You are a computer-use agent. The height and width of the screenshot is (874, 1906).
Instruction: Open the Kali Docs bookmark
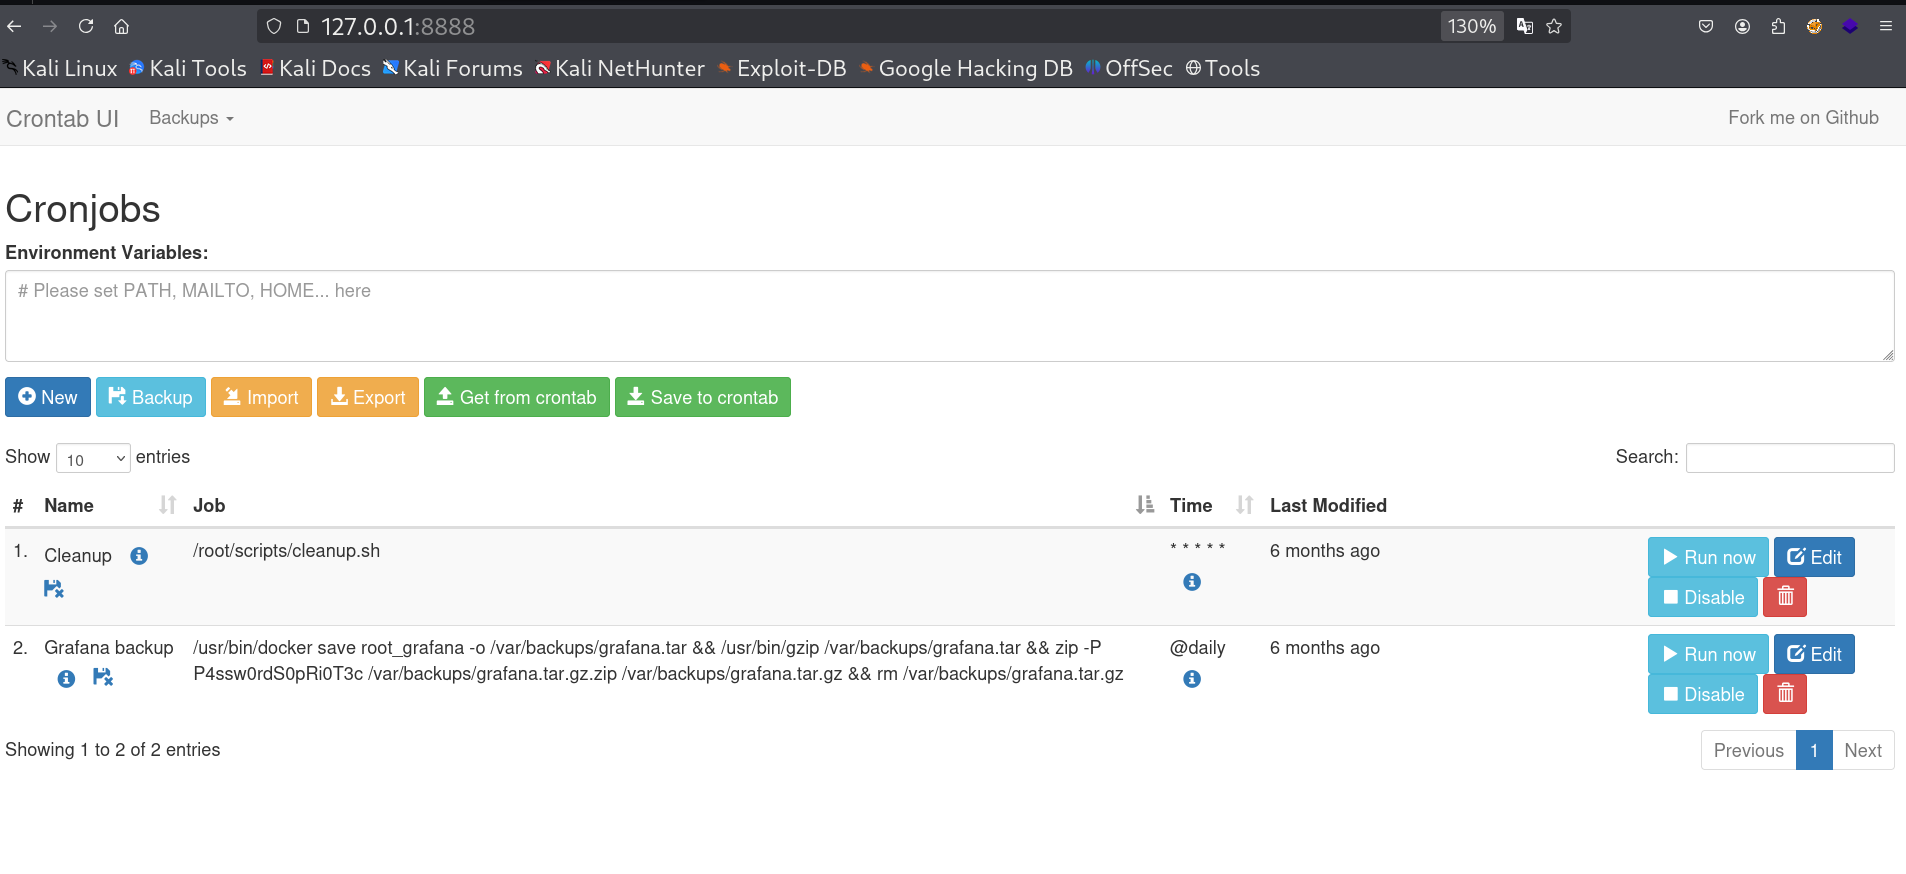tap(315, 68)
